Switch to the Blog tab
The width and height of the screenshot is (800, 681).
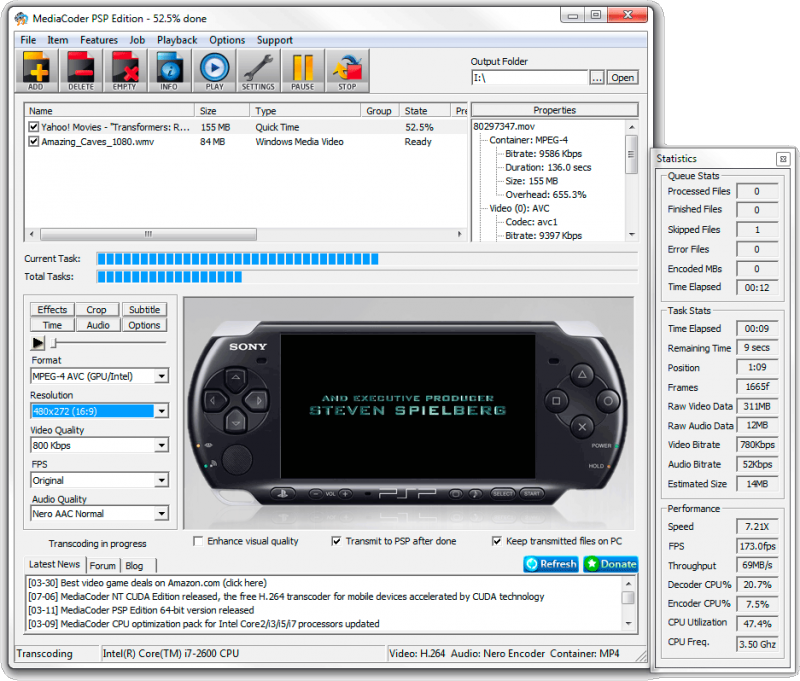pos(134,566)
